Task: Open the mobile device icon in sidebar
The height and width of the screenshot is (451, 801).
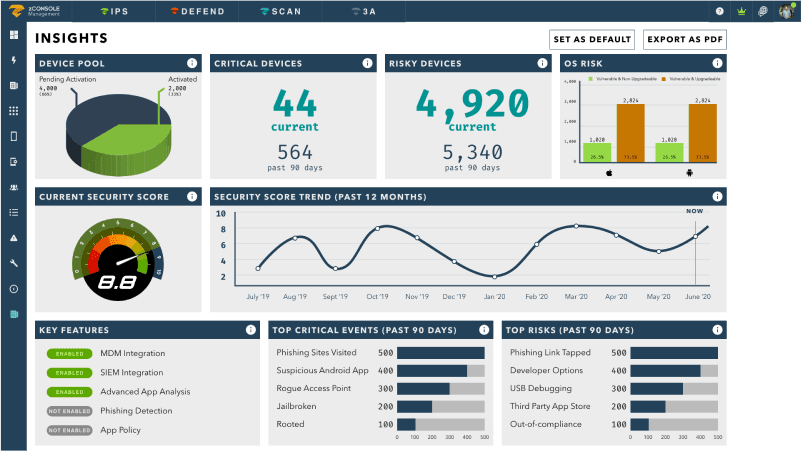Action: point(14,136)
